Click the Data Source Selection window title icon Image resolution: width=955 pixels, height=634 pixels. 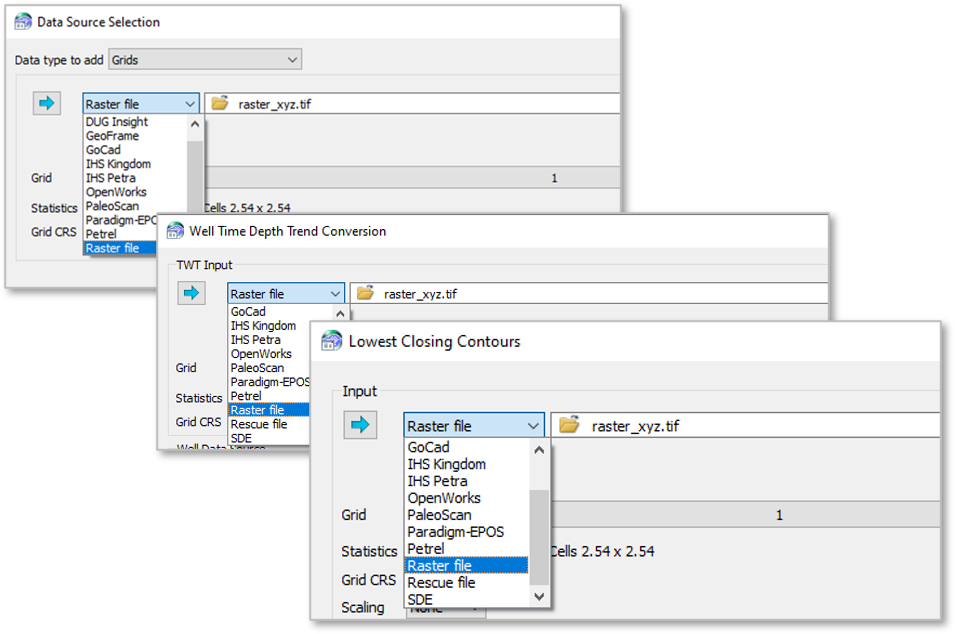point(23,22)
